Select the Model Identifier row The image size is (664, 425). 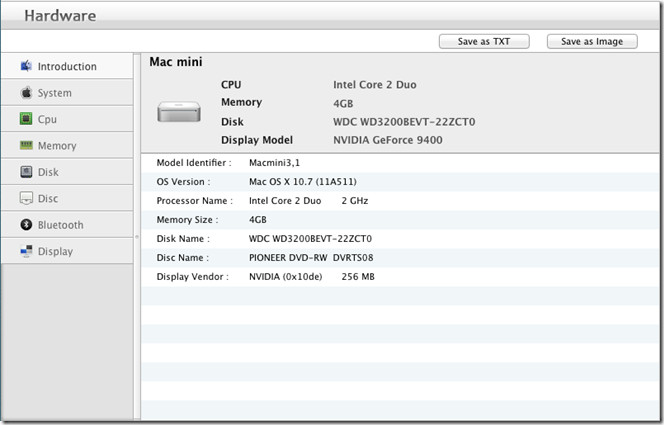click(x=400, y=162)
